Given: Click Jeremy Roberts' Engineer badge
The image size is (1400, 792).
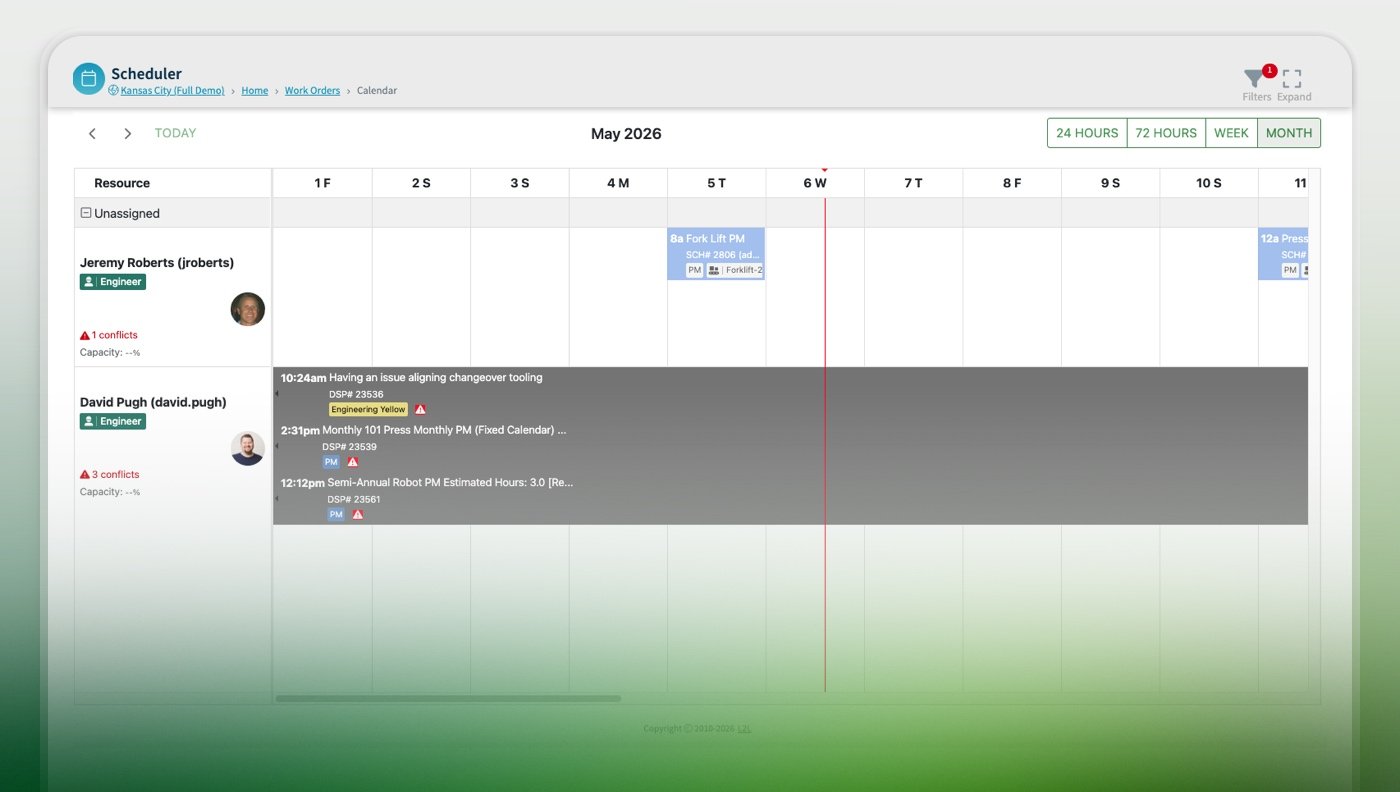Looking at the screenshot, I should [113, 282].
